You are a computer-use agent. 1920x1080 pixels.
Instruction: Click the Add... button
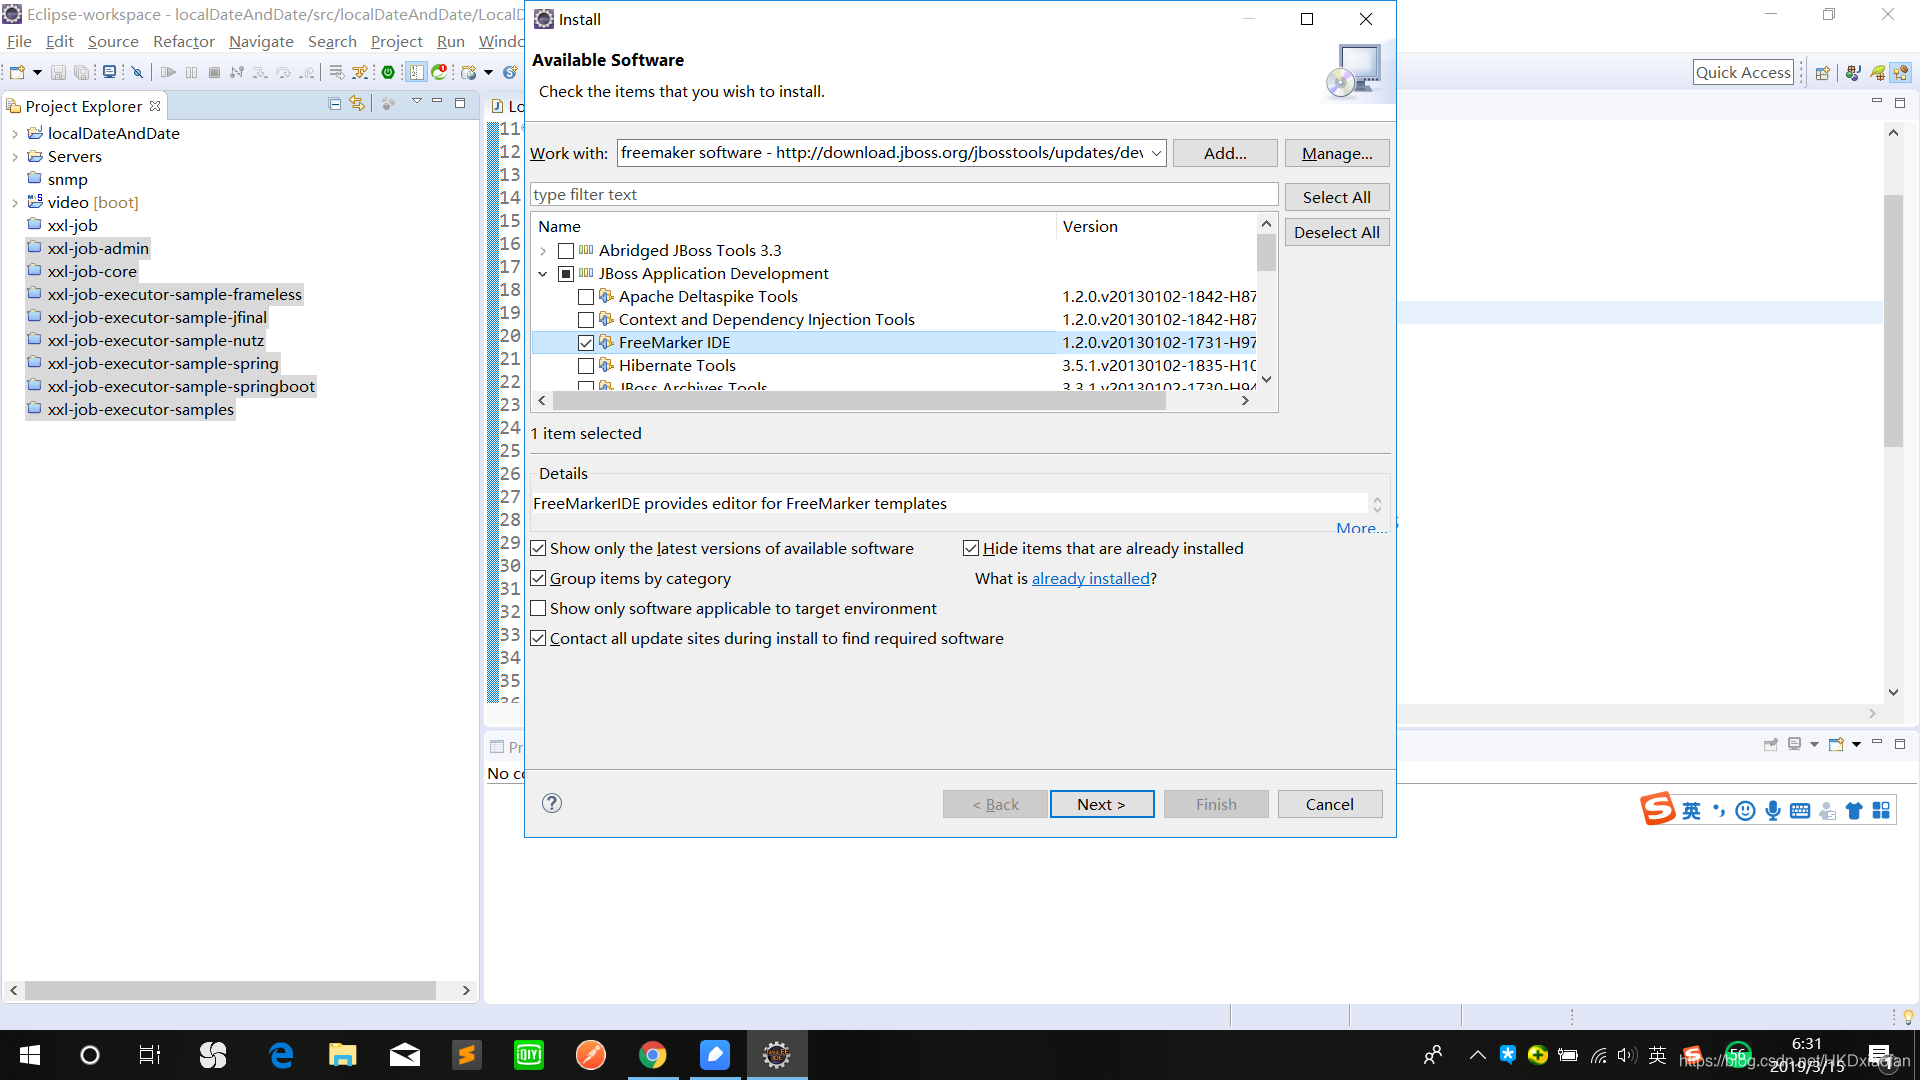(x=1225, y=153)
